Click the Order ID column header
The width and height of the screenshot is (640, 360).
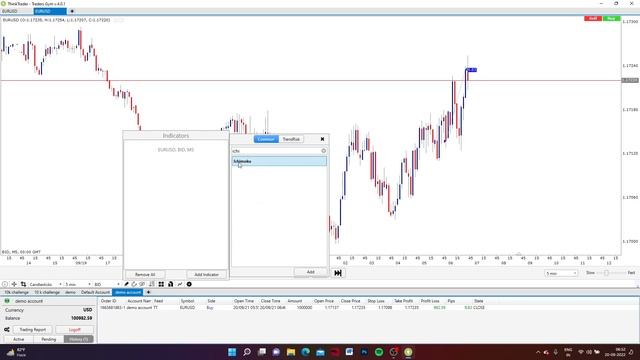tap(109, 301)
